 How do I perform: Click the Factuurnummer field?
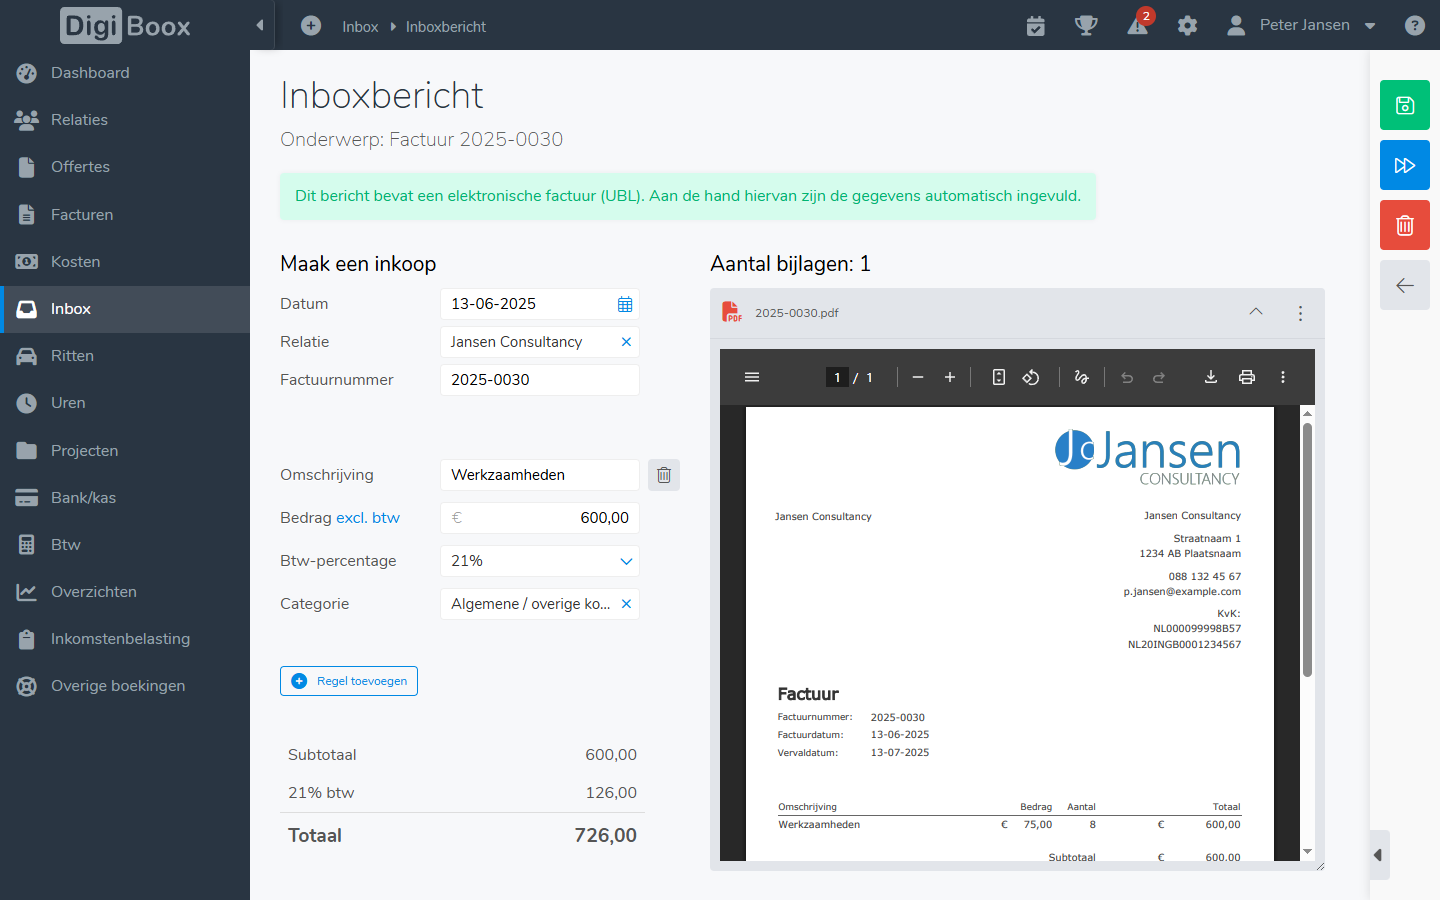[540, 380]
